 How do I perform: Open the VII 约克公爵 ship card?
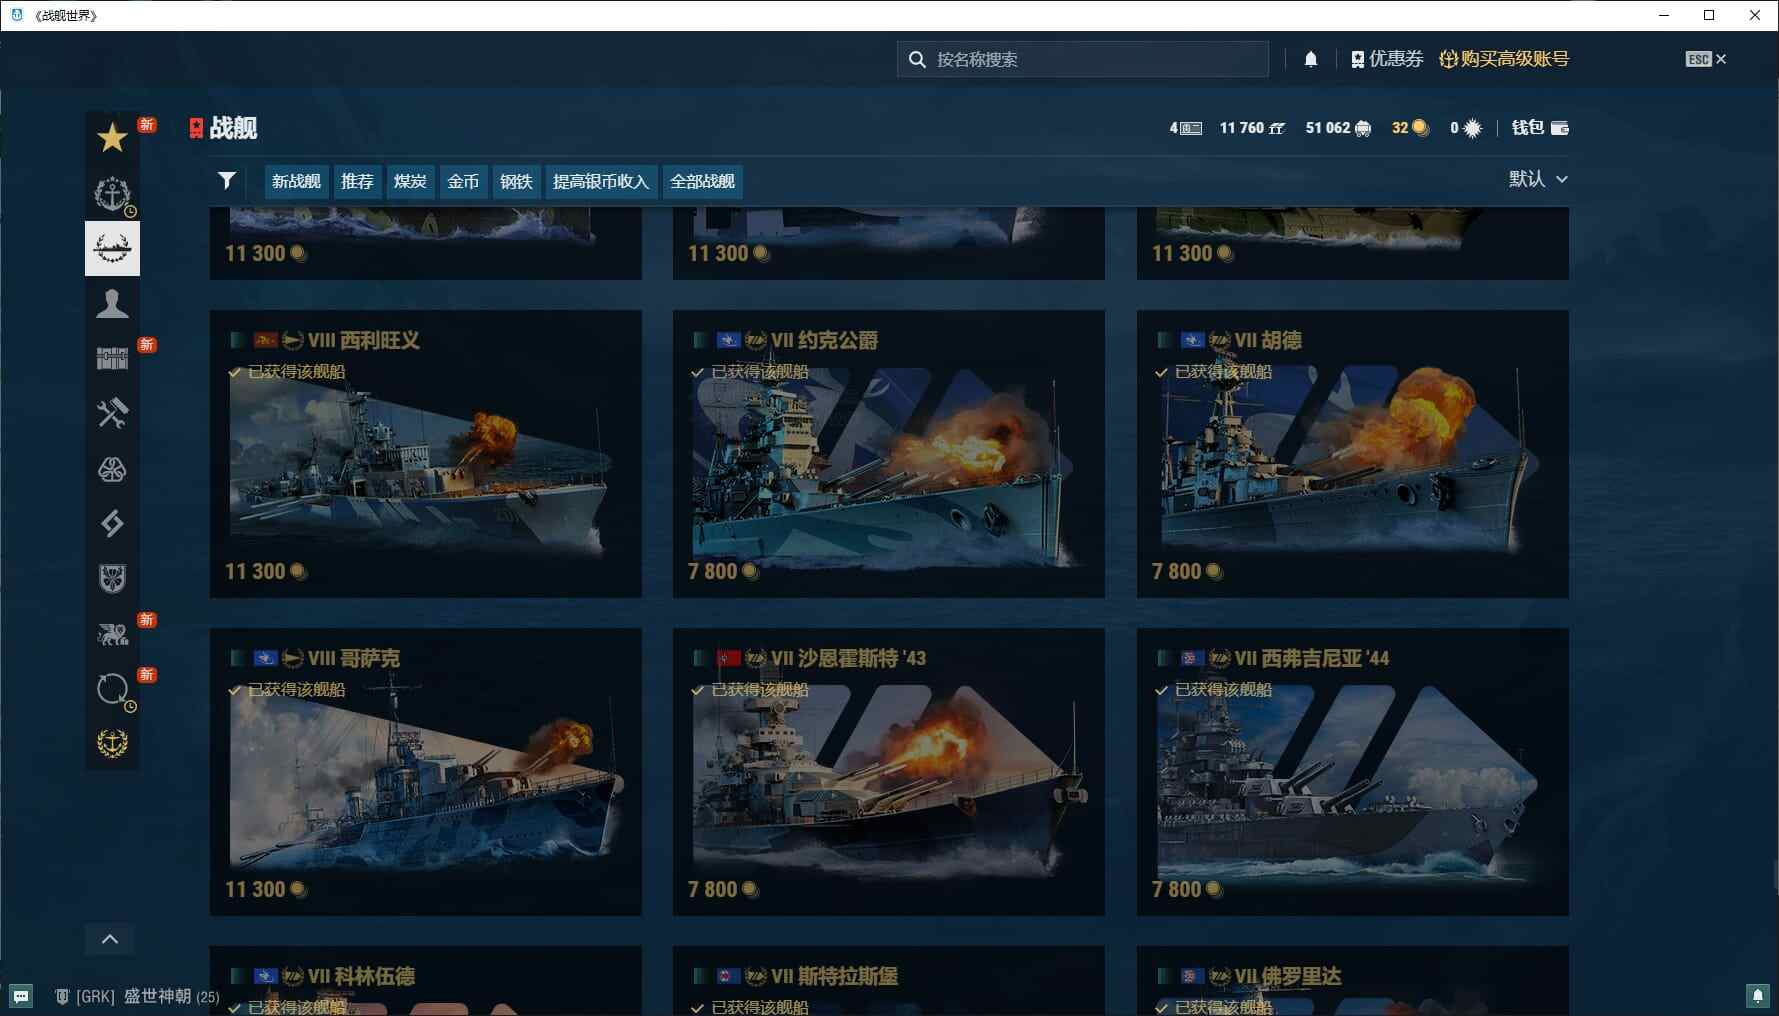(x=889, y=454)
